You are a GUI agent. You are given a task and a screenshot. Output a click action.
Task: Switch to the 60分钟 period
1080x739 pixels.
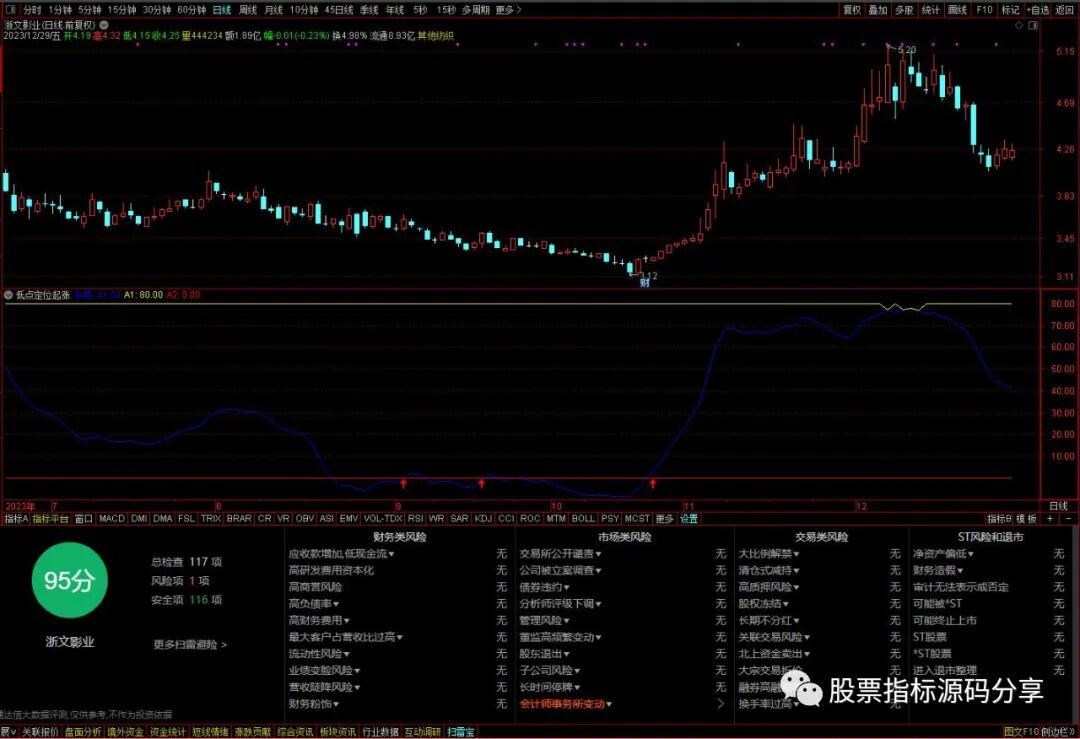point(191,10)
